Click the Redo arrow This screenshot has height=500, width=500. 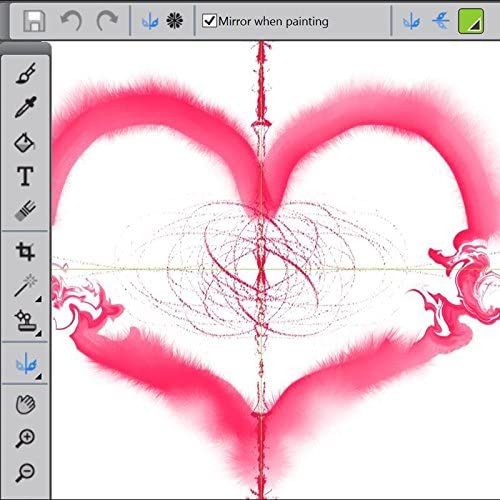pos(107,21)
